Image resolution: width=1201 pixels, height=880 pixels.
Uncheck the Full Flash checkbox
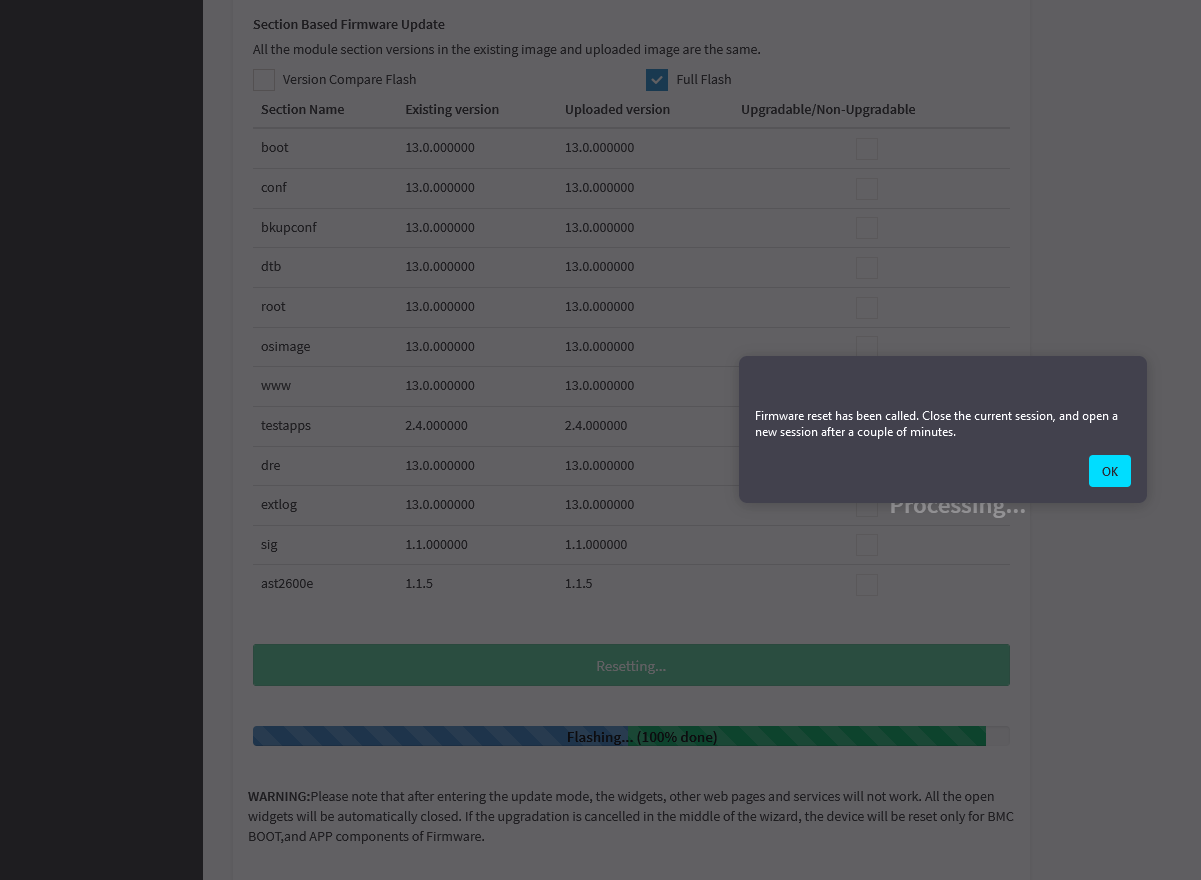point(657,80)
